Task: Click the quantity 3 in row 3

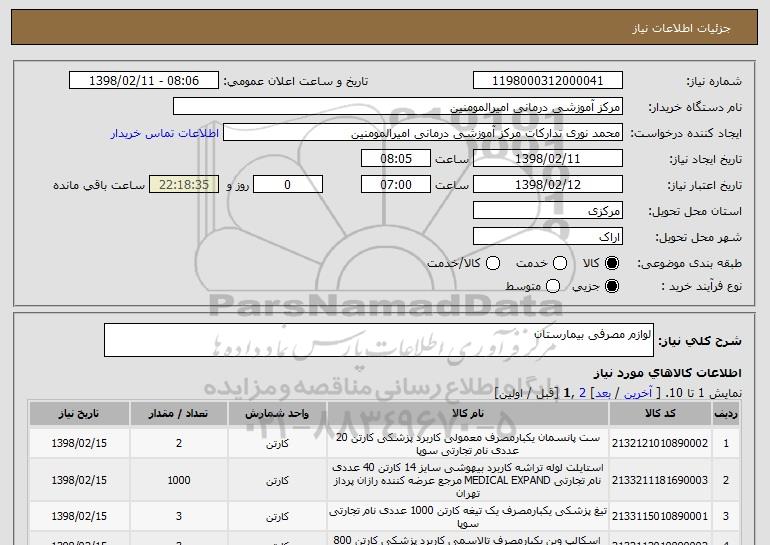Action: point(179,517)
